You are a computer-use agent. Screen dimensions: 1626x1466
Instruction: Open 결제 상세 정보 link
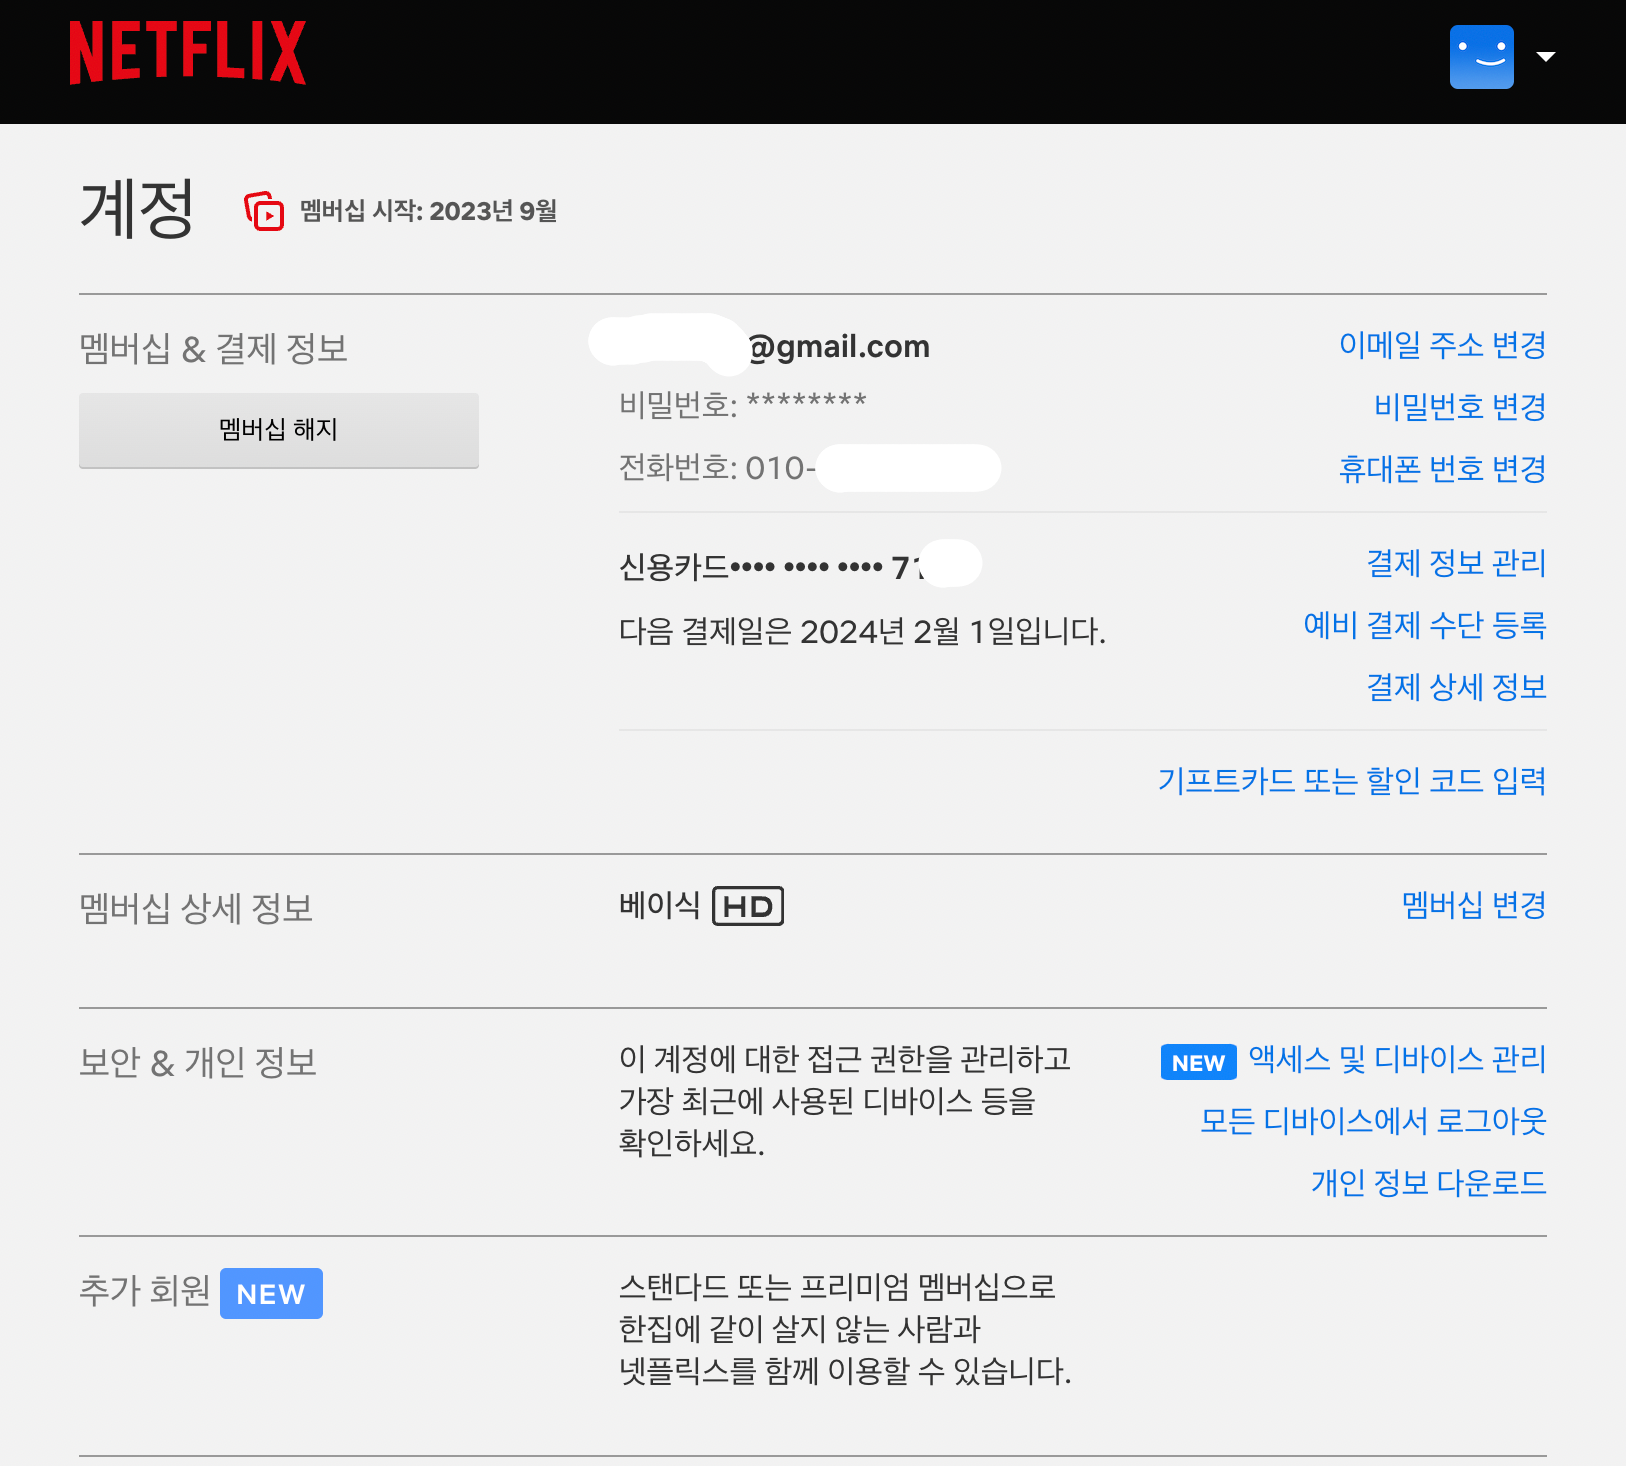1456,687
